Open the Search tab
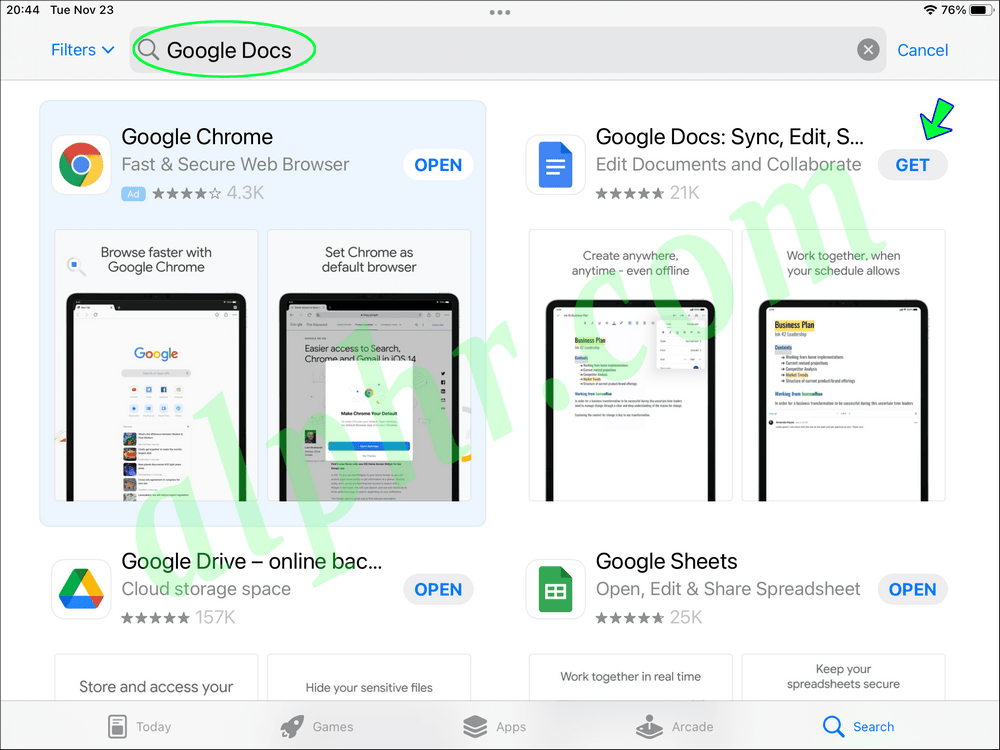This screenshot has height=750, width=1000. coord(858,726)
